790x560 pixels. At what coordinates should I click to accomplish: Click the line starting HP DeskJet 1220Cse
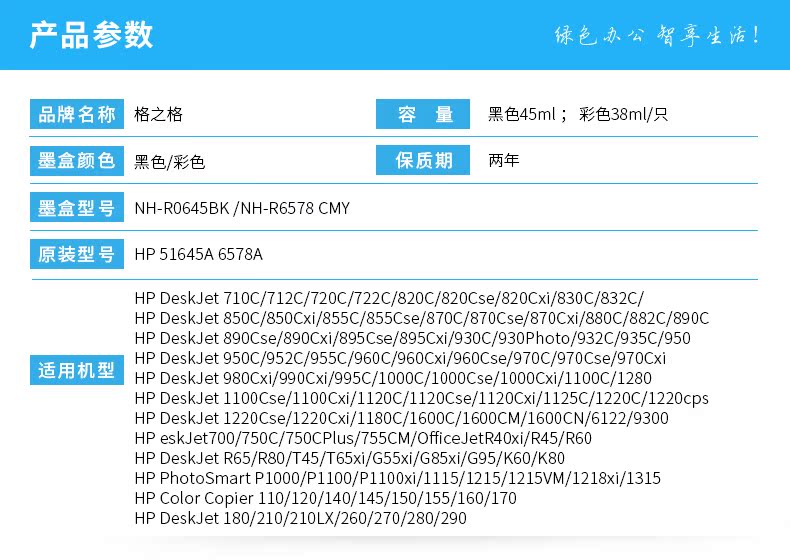402,418
